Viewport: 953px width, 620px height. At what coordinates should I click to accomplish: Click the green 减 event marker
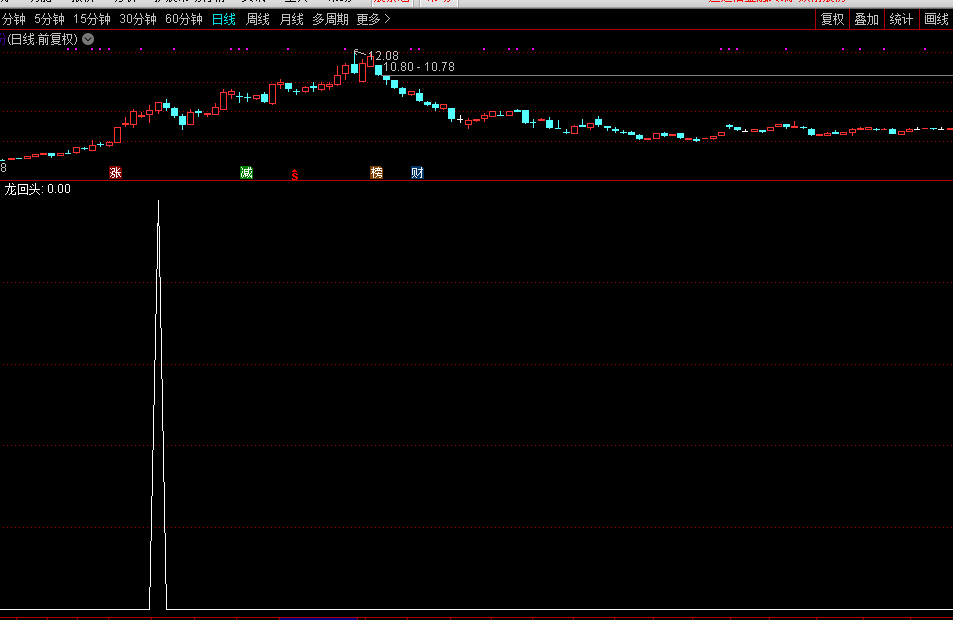tap(246, 173)
